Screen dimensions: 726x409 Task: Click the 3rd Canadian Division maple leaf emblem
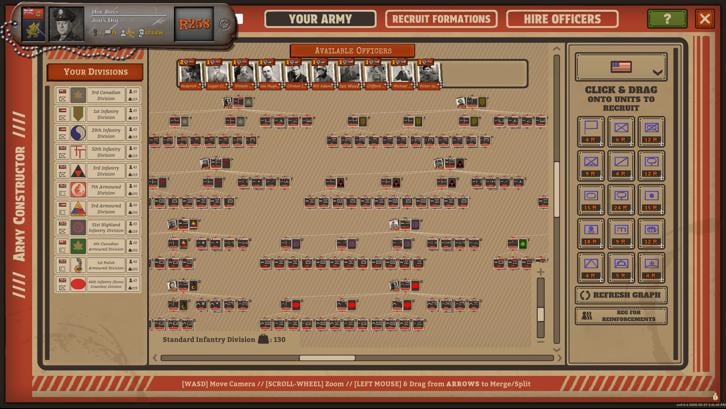(x=78, y=95)
